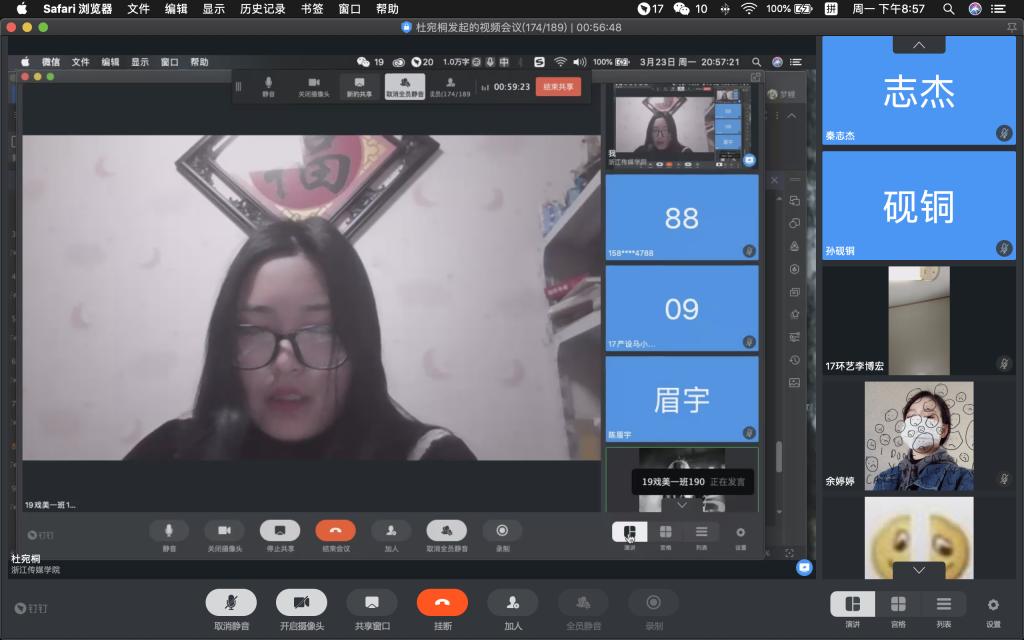Switch to 演讲 speaker view in bottom-right
Image resolution: width=1024 pixels, height=640 pixels.
(852, 604)
